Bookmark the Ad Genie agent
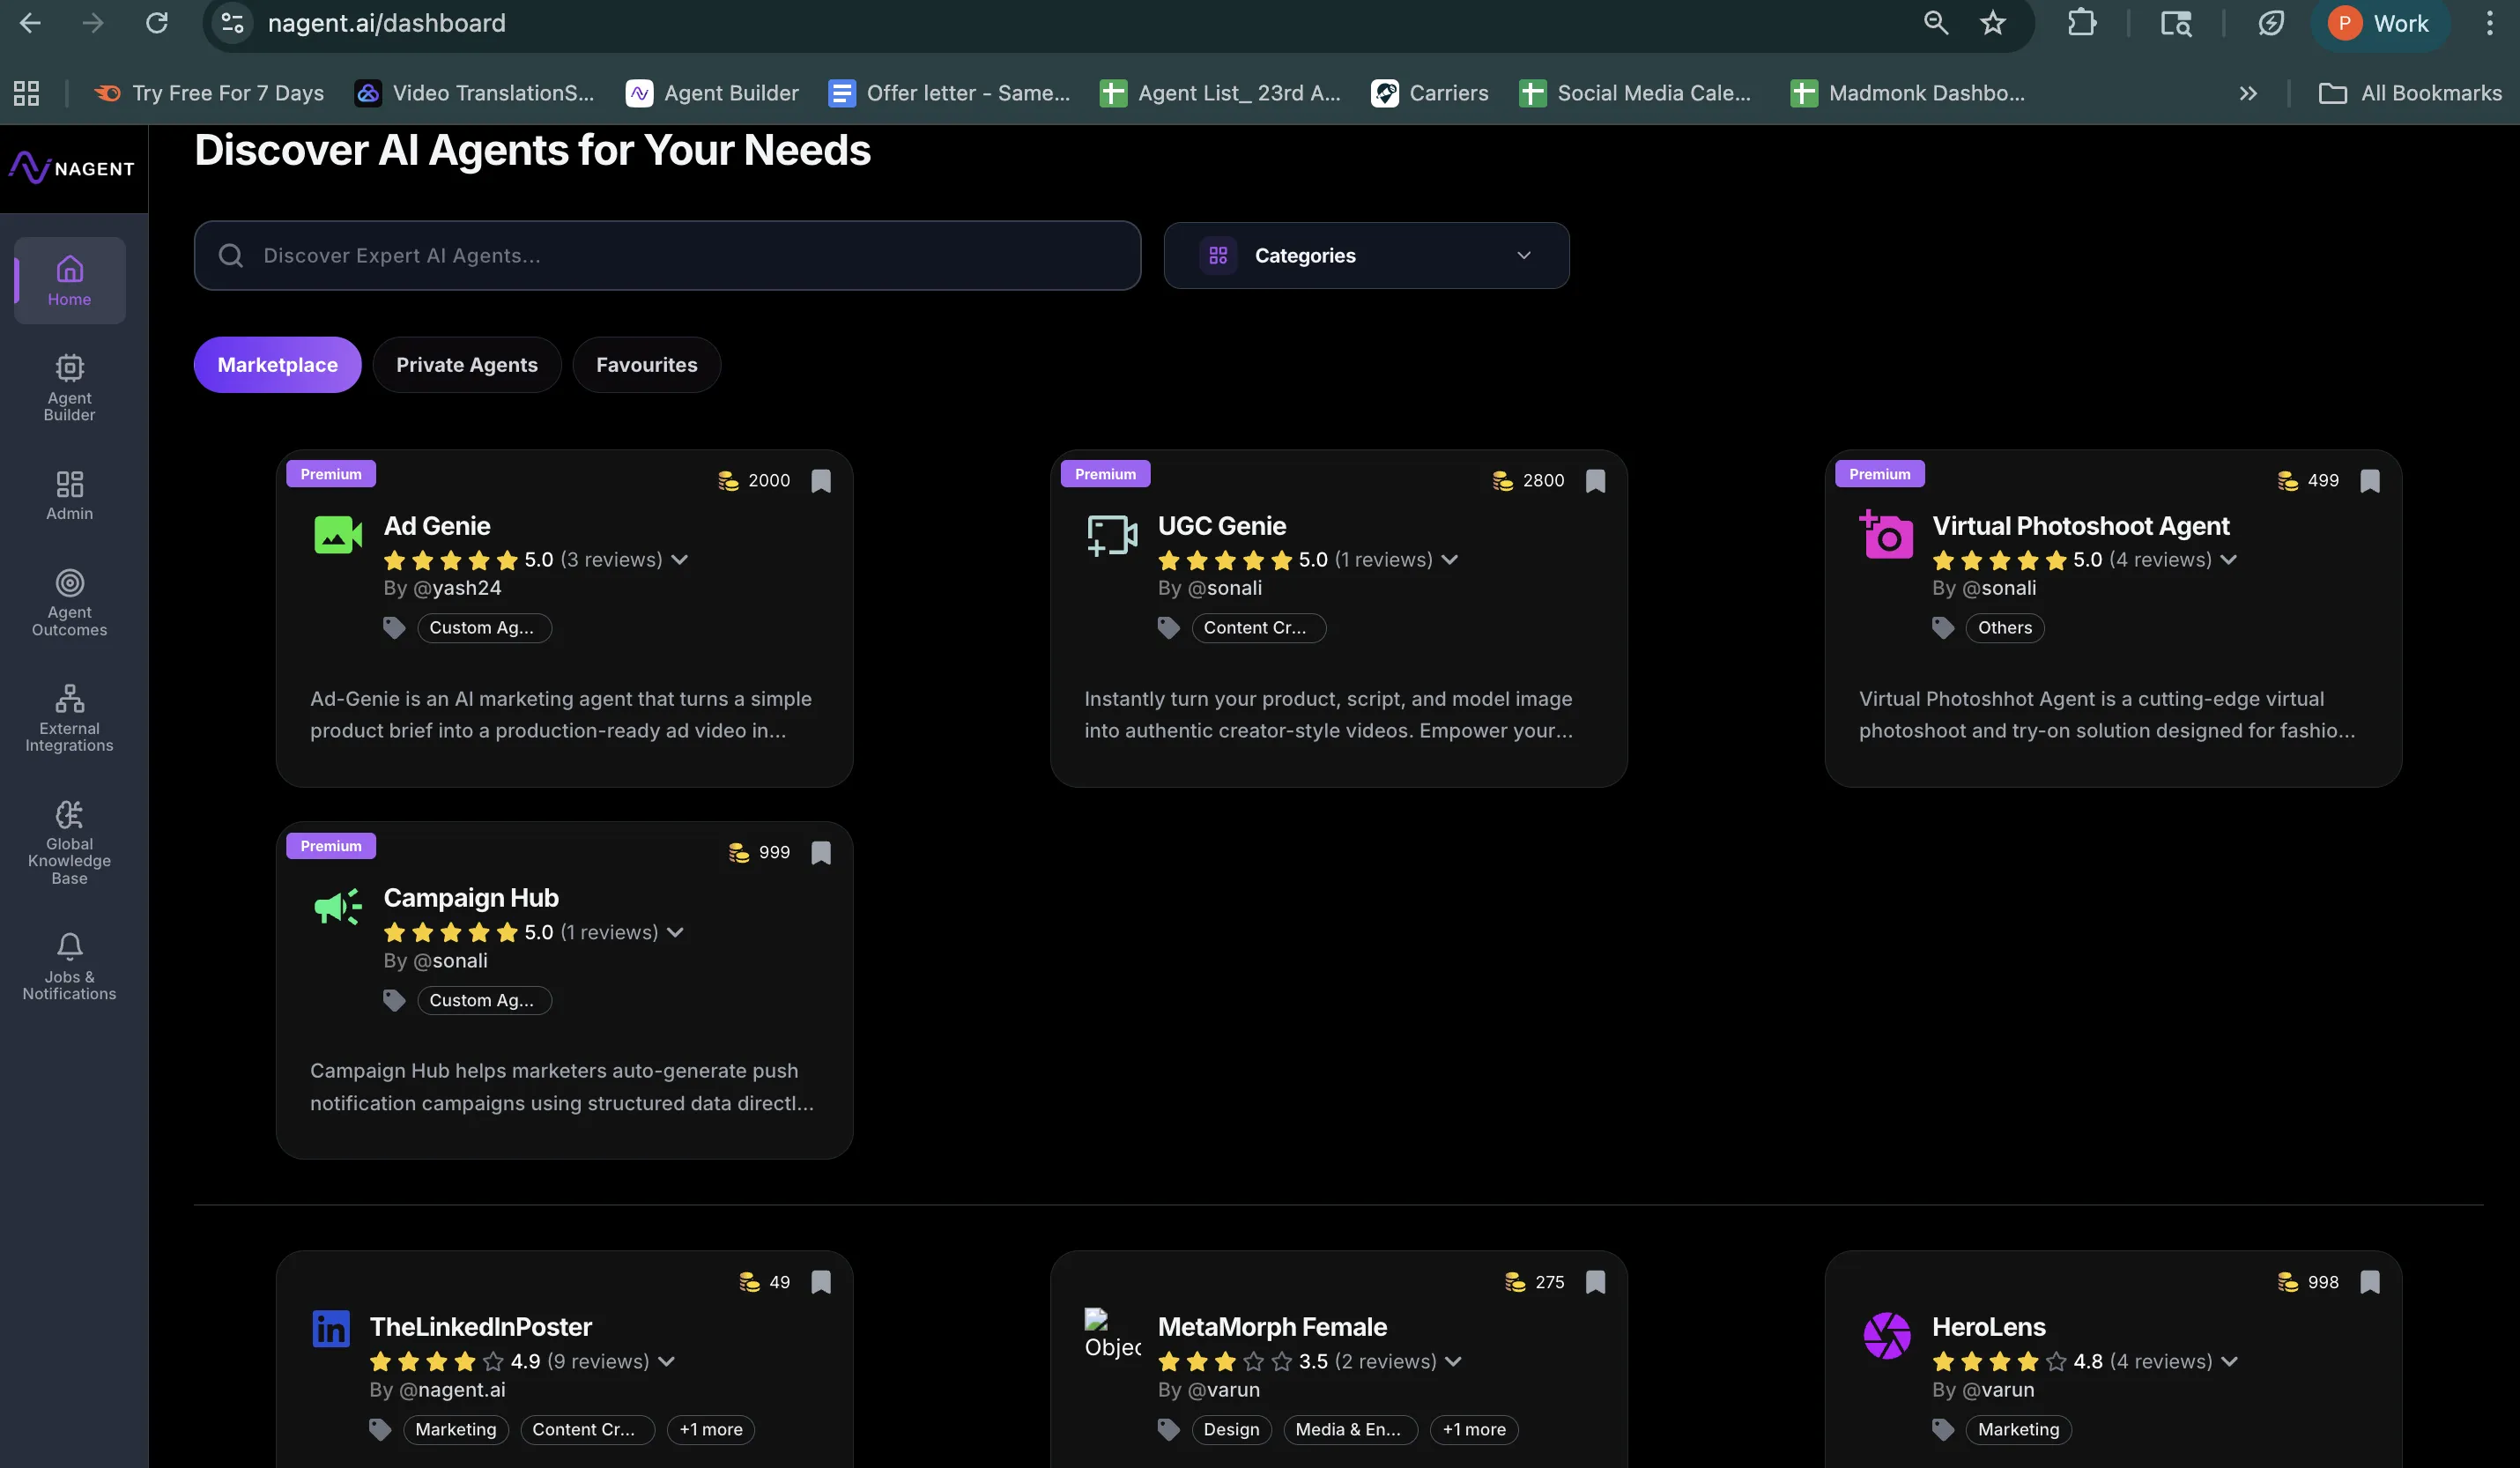Image resolution: width=2520 pixels, height=1468 pixels. coord(821,481)
